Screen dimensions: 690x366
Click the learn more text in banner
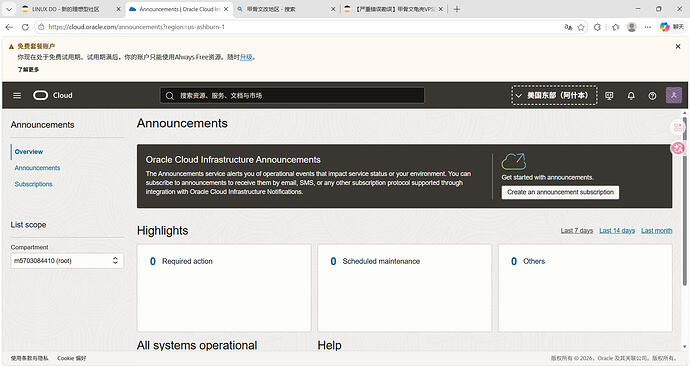pos(28,70)
